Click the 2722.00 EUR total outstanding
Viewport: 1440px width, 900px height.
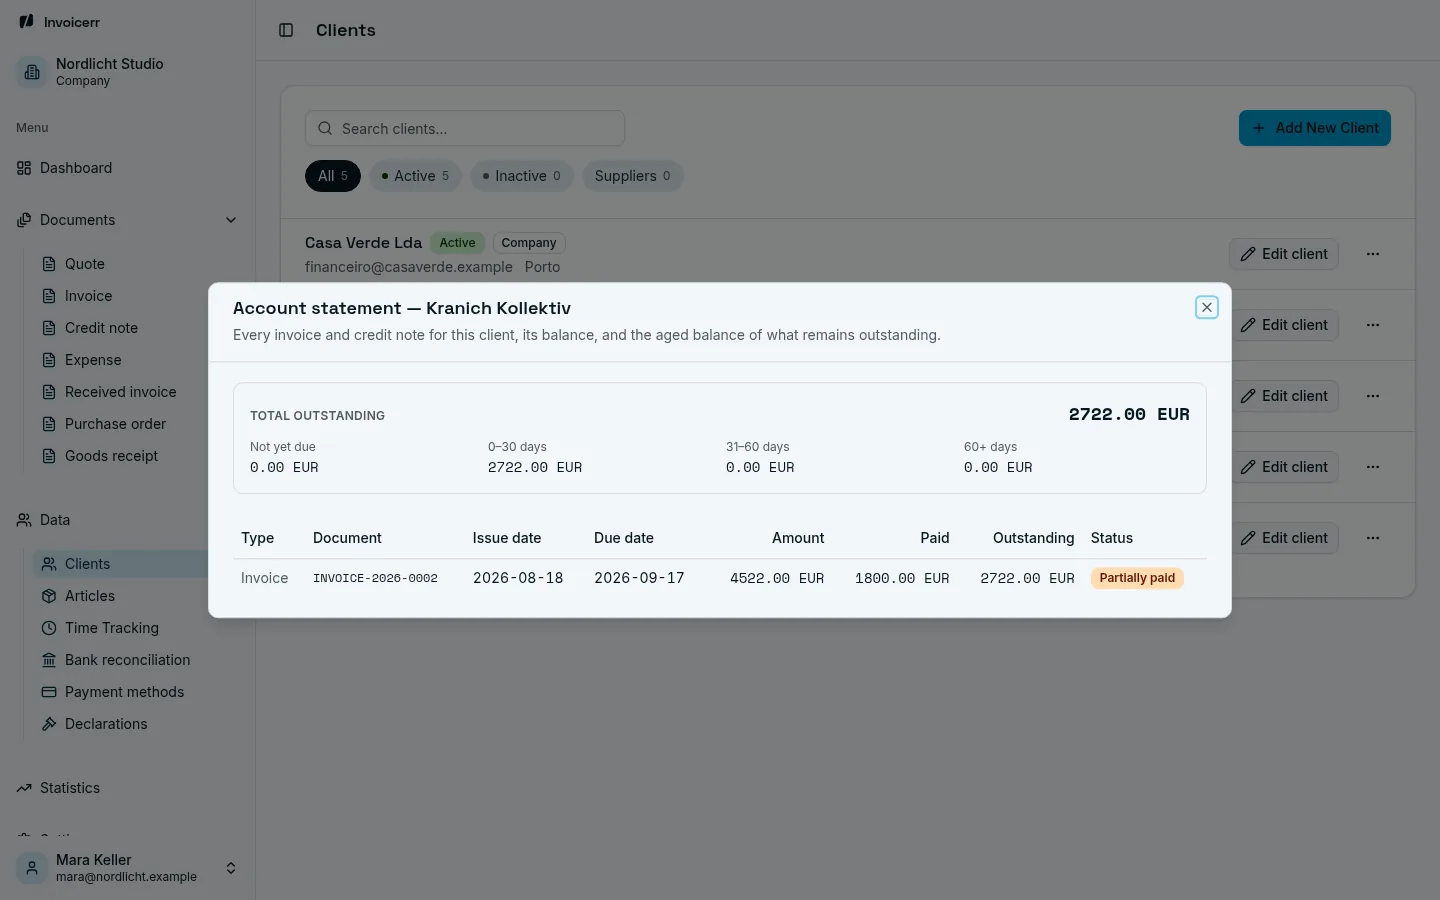(1129, 414)
